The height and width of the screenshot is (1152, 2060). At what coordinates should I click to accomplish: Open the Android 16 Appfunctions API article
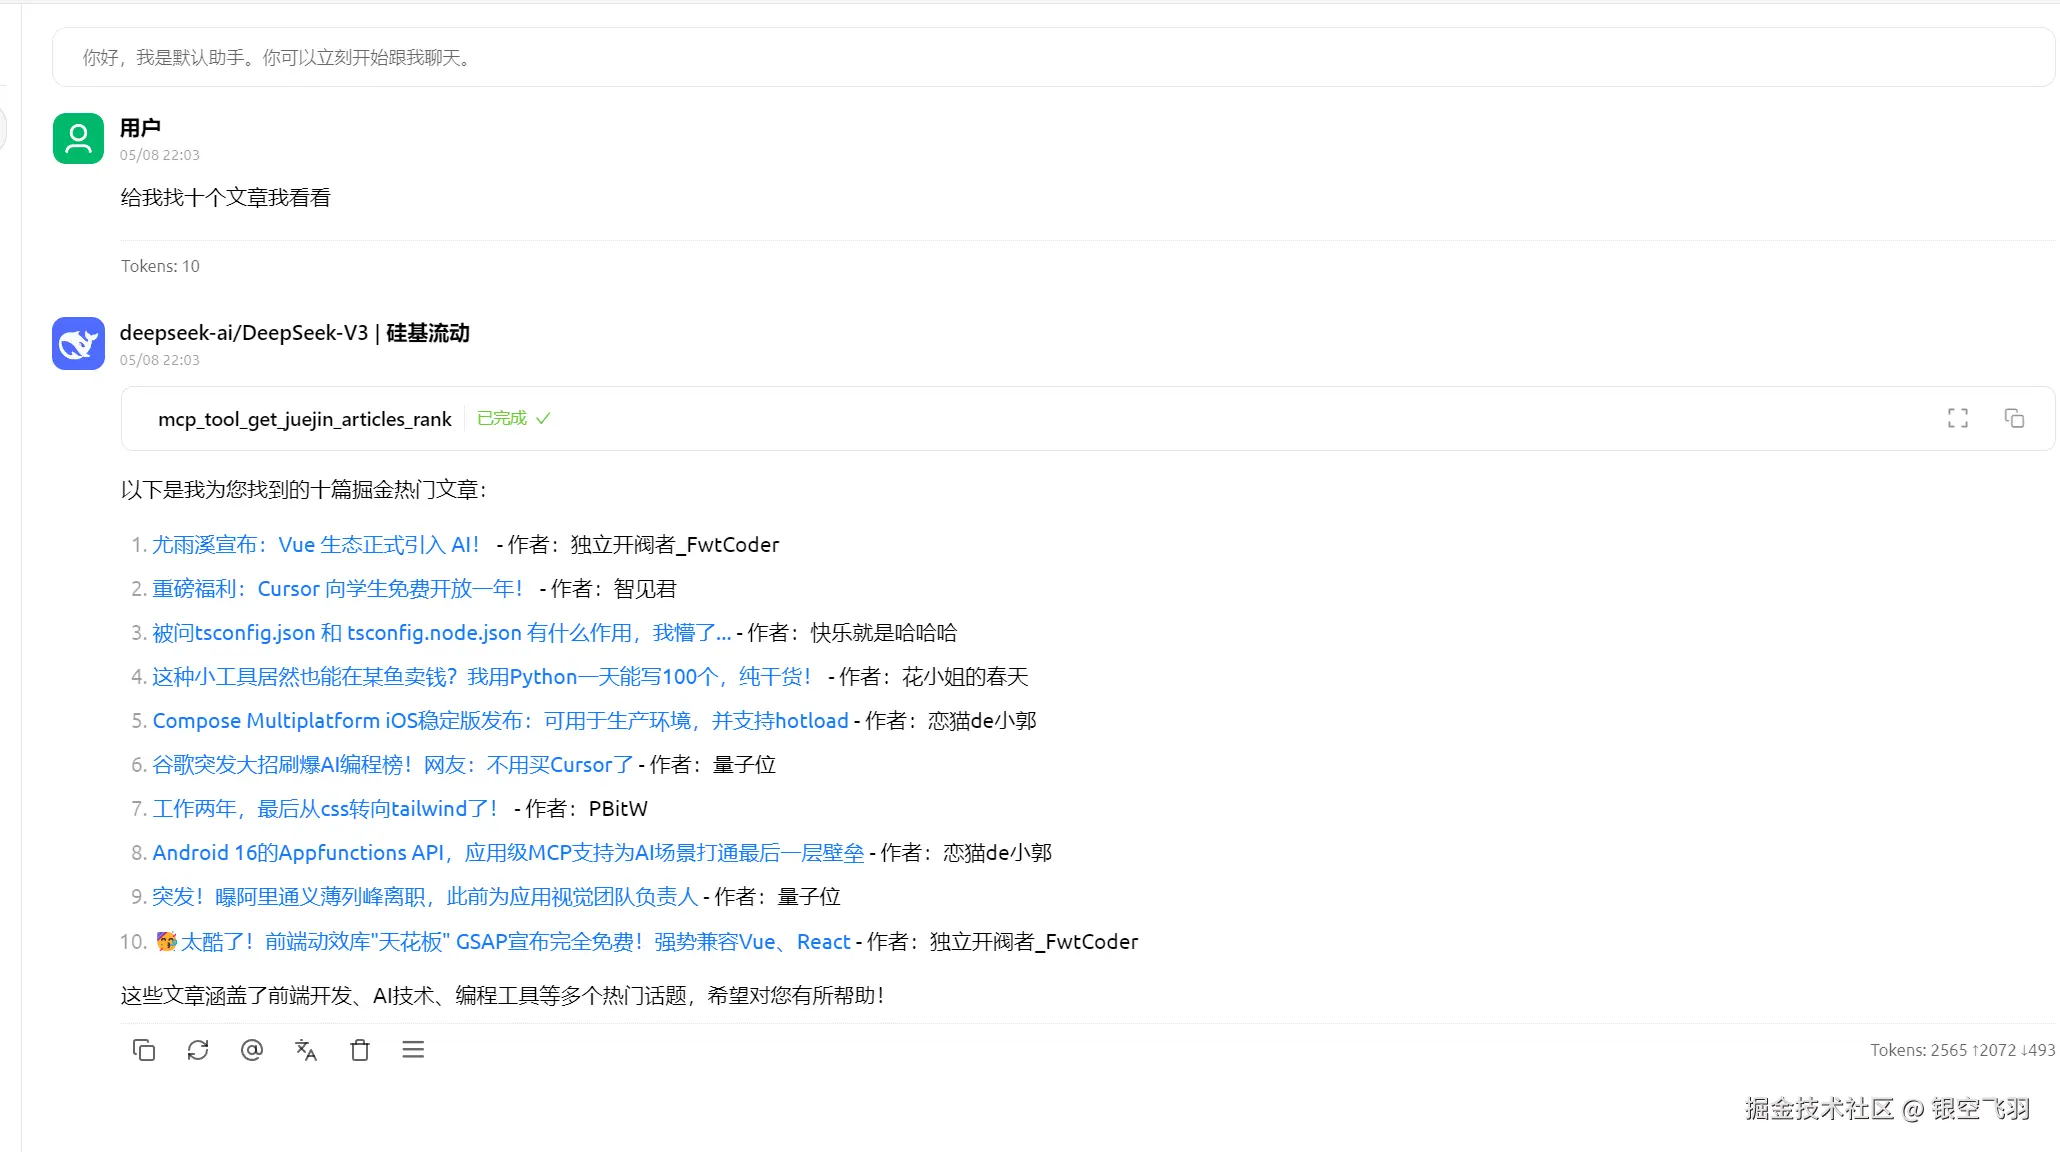coord(508,853)
